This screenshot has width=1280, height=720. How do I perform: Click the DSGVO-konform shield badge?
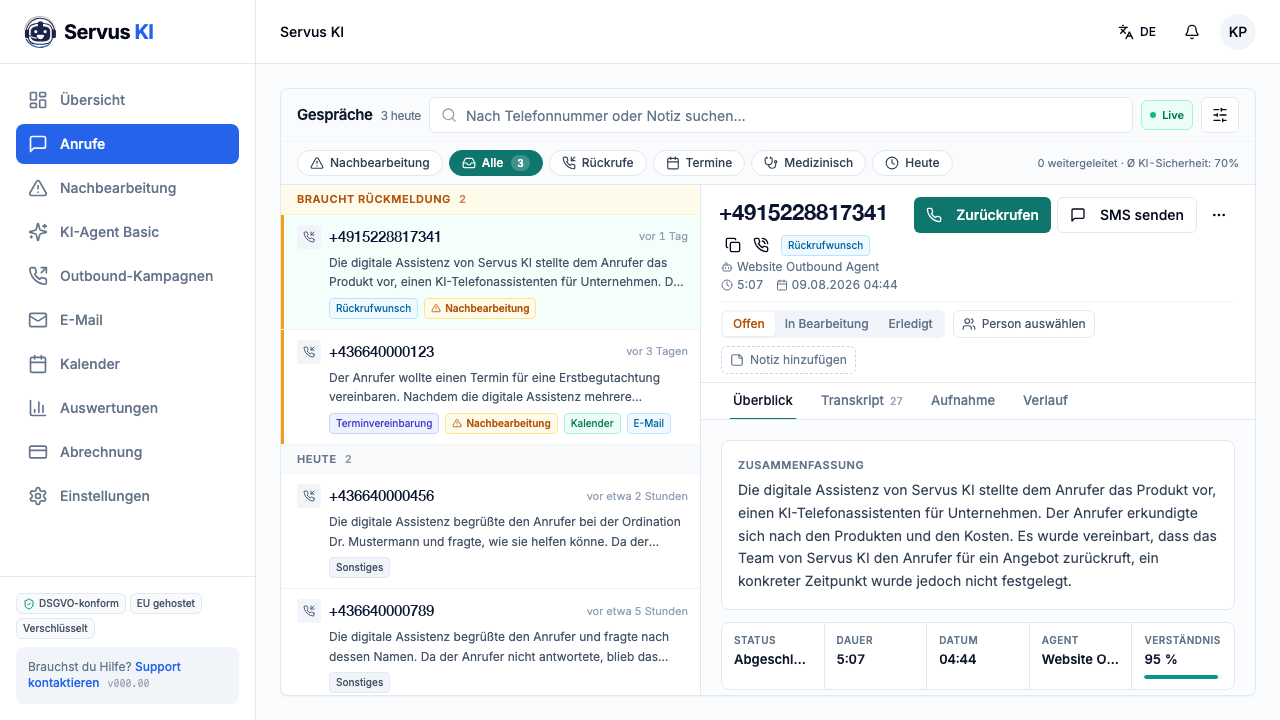click(70, 603)
